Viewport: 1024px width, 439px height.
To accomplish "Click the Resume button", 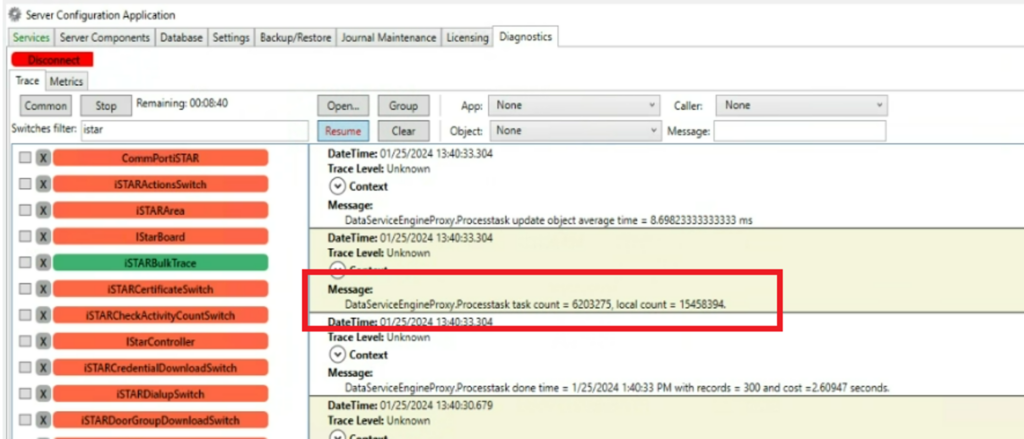I will coord(343,131).
